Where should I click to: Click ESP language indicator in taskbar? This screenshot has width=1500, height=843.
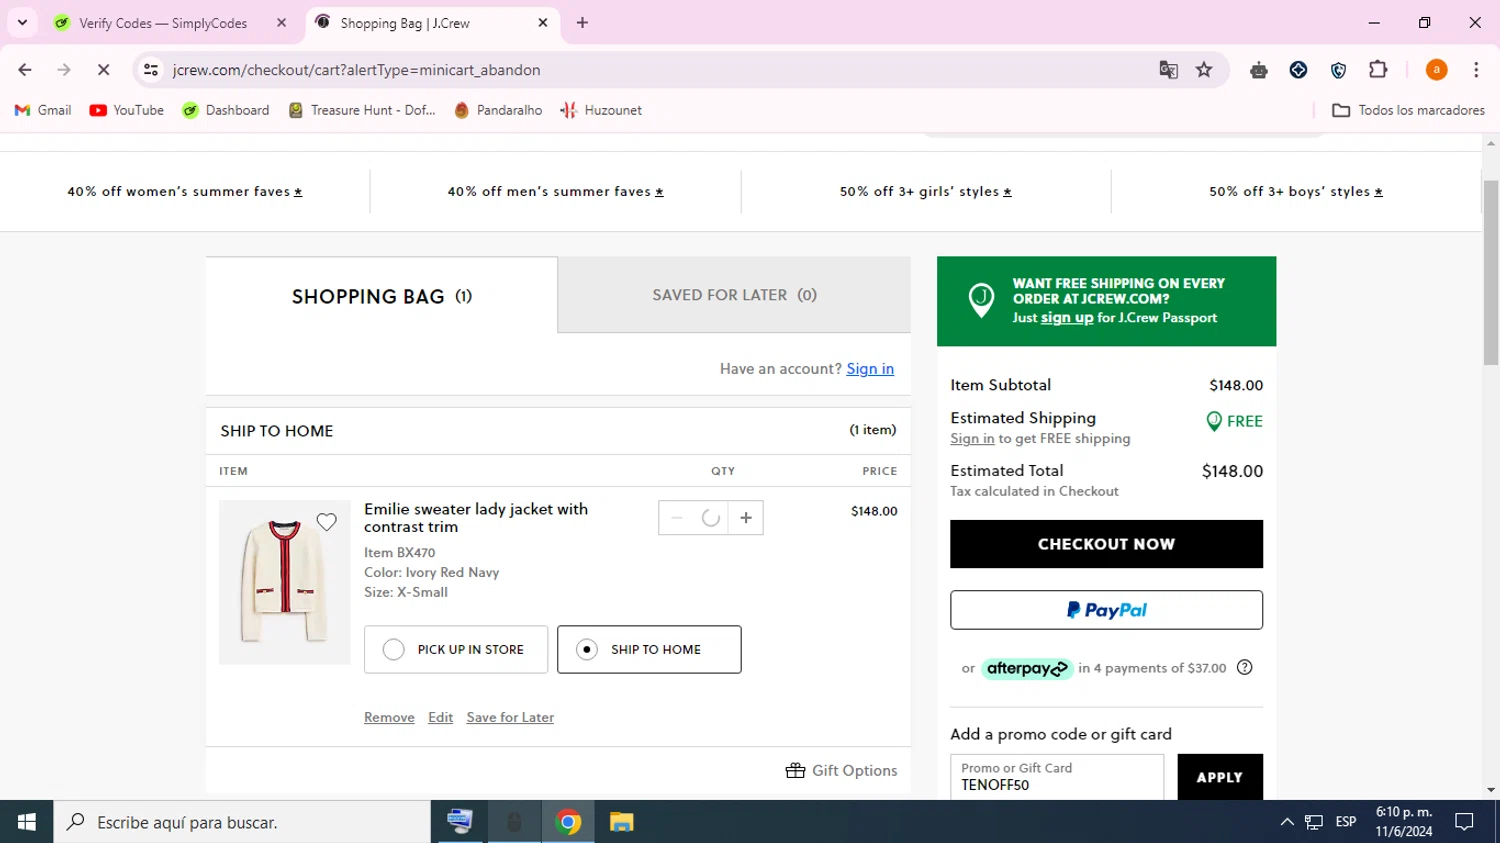pos(1346,822)
